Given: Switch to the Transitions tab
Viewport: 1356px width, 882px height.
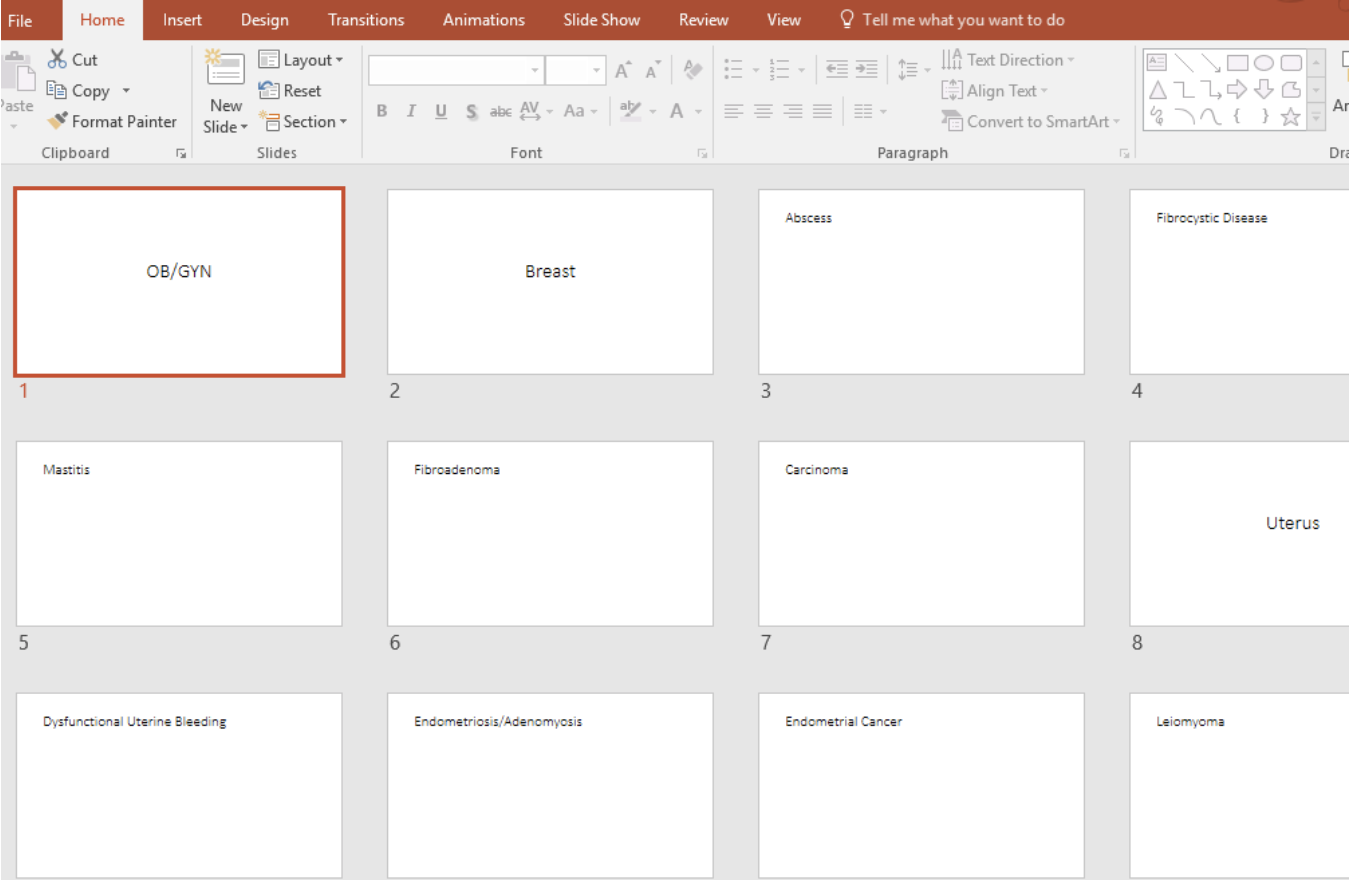Looking at the screenshot, I should 366,20.
